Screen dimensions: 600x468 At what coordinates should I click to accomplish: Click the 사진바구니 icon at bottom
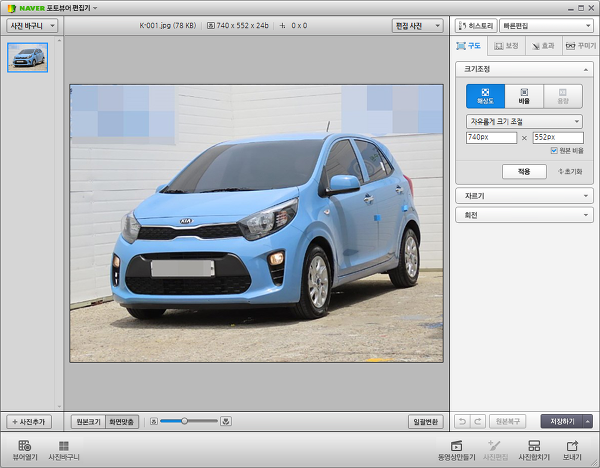click(x=64, y=450)
